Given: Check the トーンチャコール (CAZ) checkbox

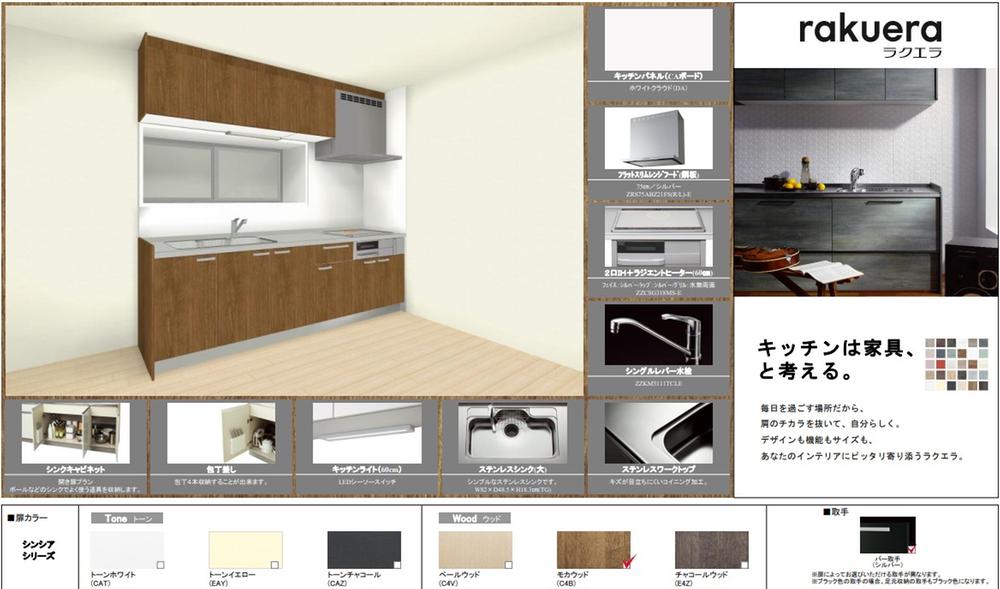Looking at the screenshot, I should click(x=397, y=565).
